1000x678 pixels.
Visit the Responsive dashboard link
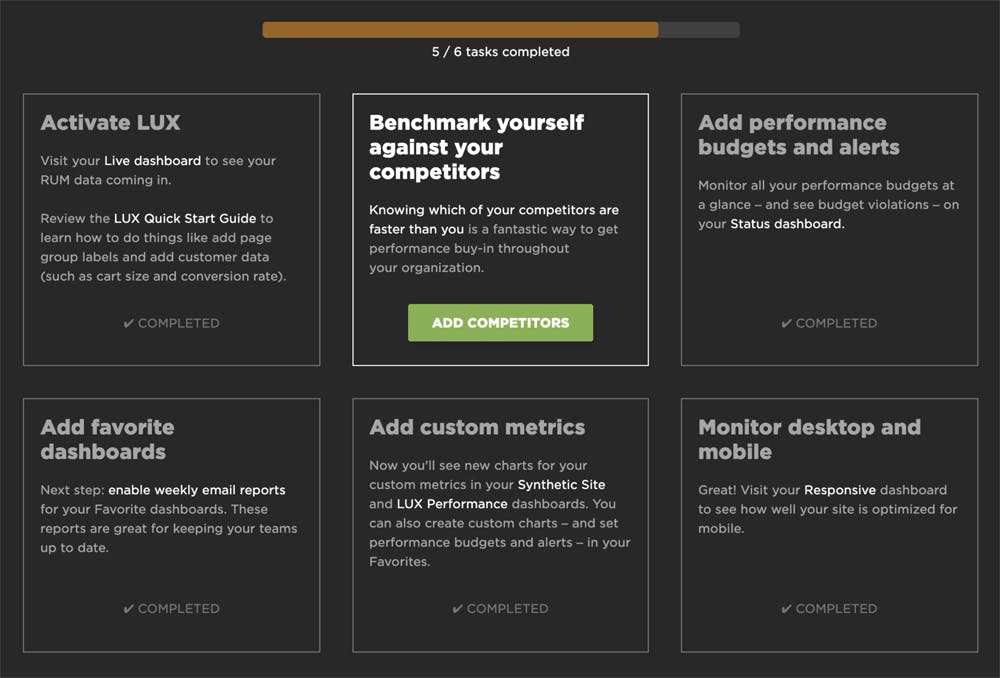tap(840, 490)
